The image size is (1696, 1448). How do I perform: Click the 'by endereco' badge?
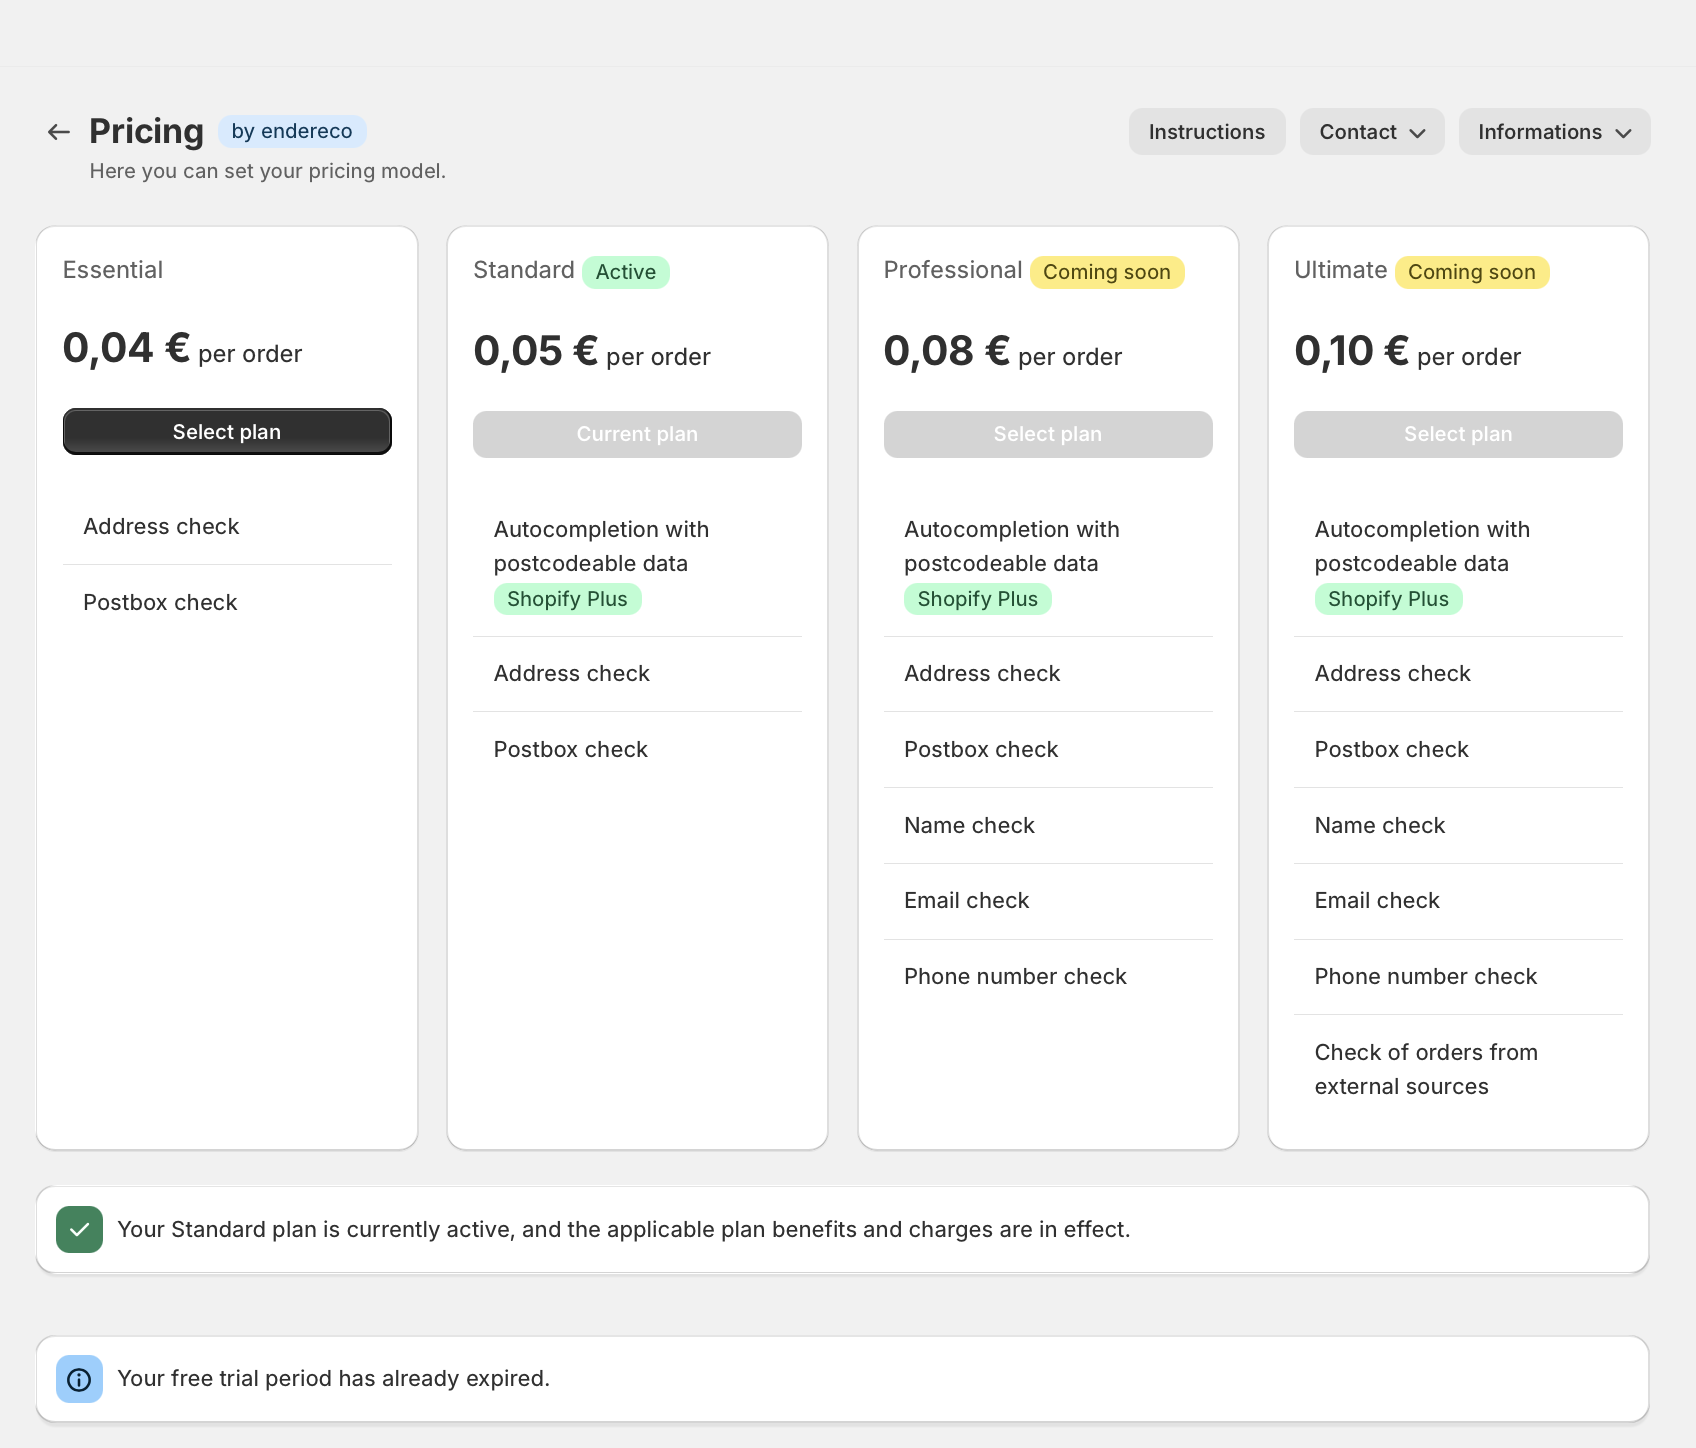292,131
